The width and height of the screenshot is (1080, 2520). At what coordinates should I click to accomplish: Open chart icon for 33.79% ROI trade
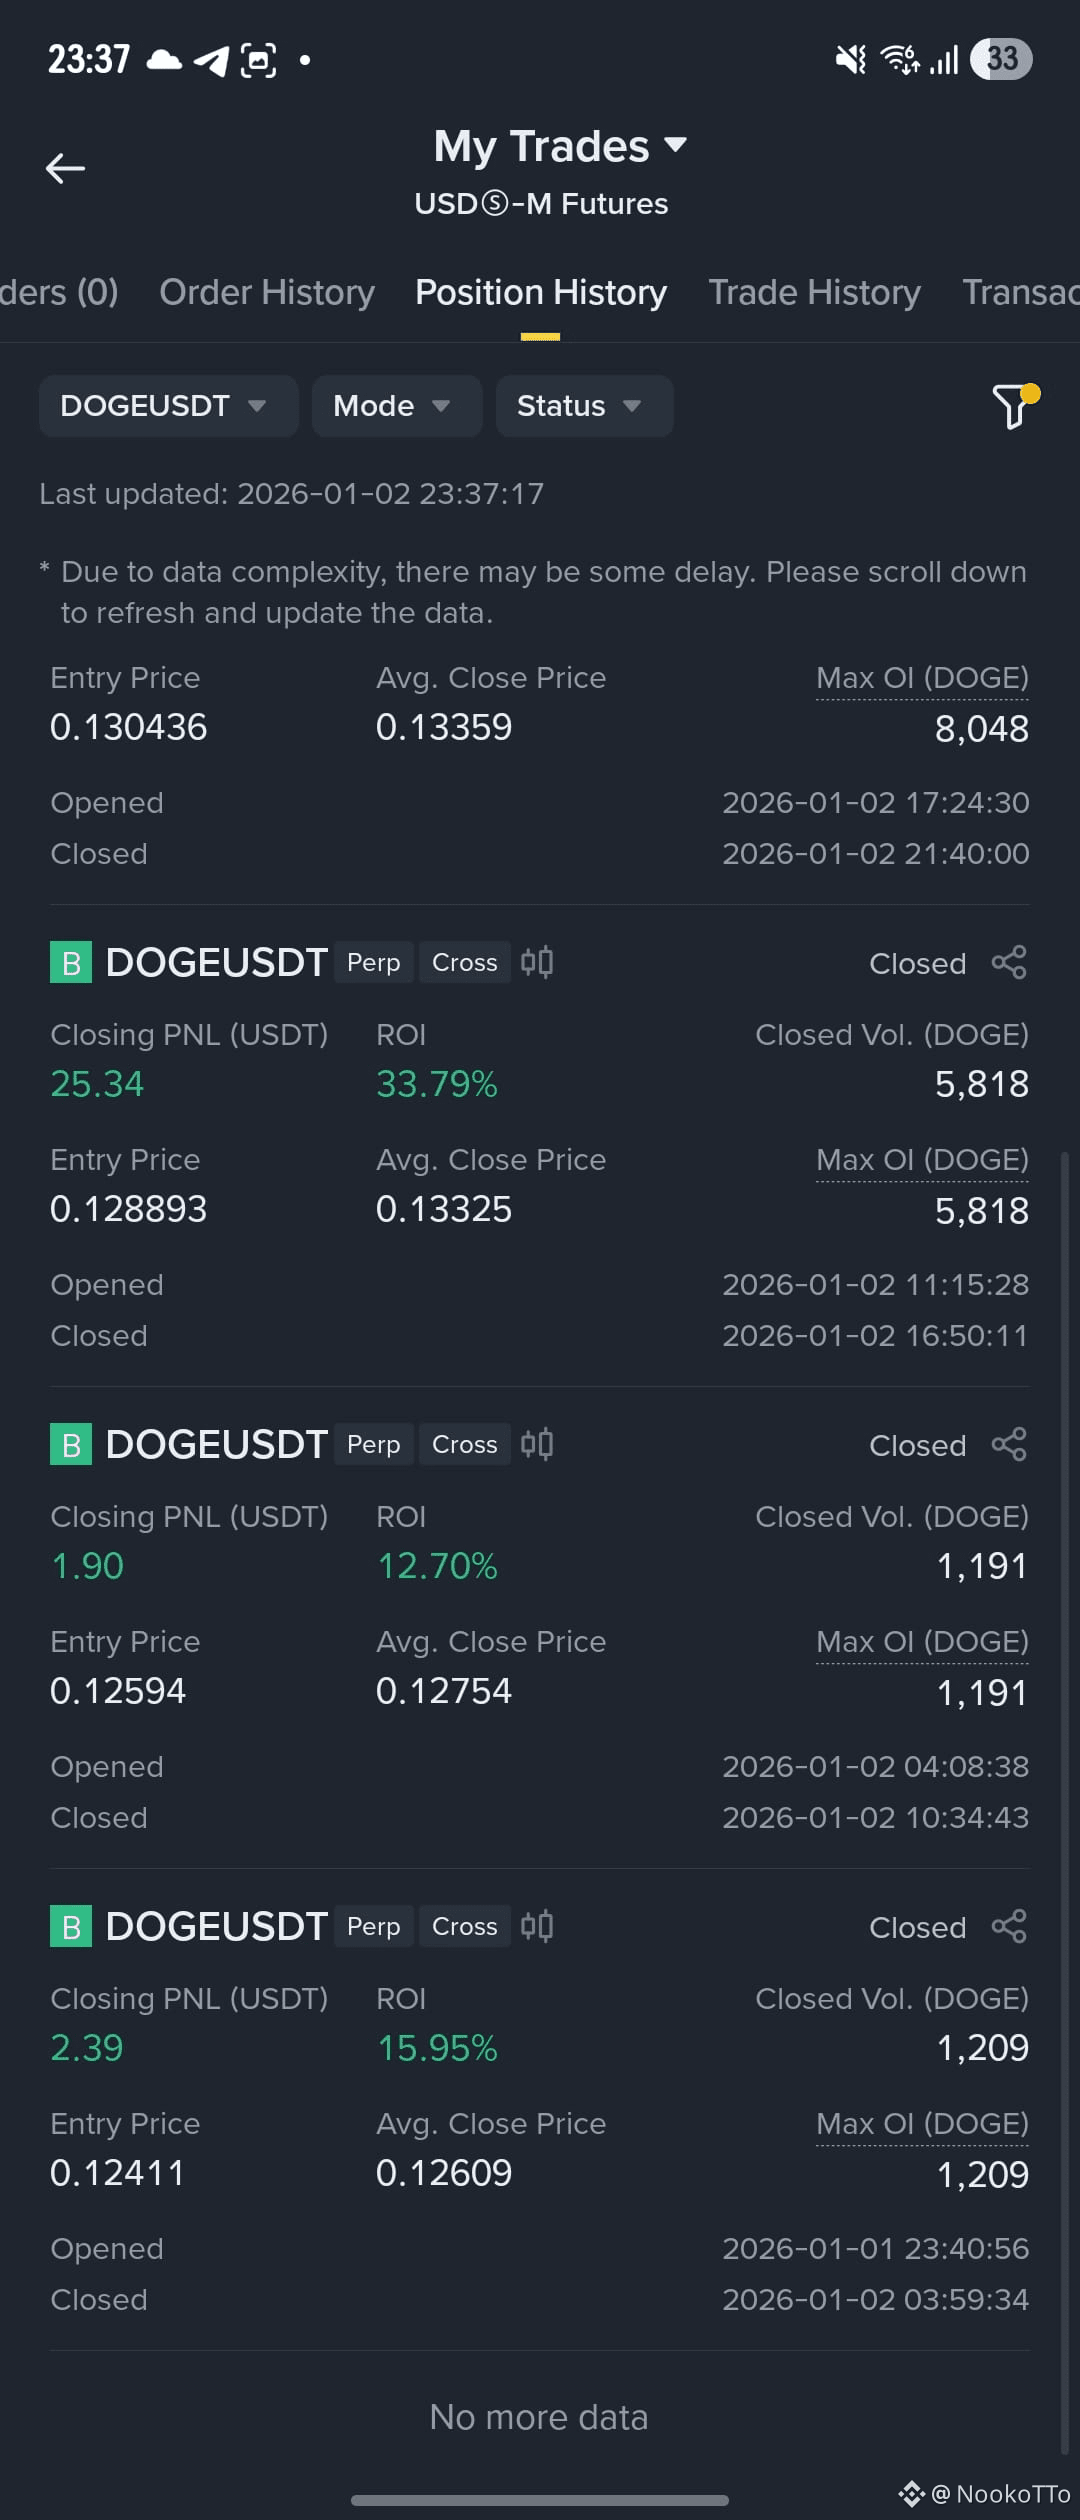point(537,962)
